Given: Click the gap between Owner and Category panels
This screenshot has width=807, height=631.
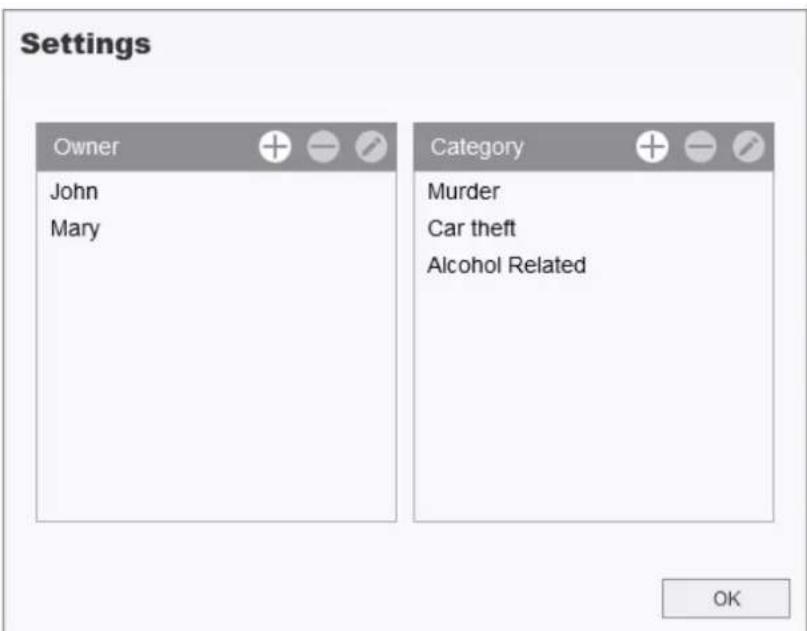Looking at the screenshot, I should [x=405, y=330].
